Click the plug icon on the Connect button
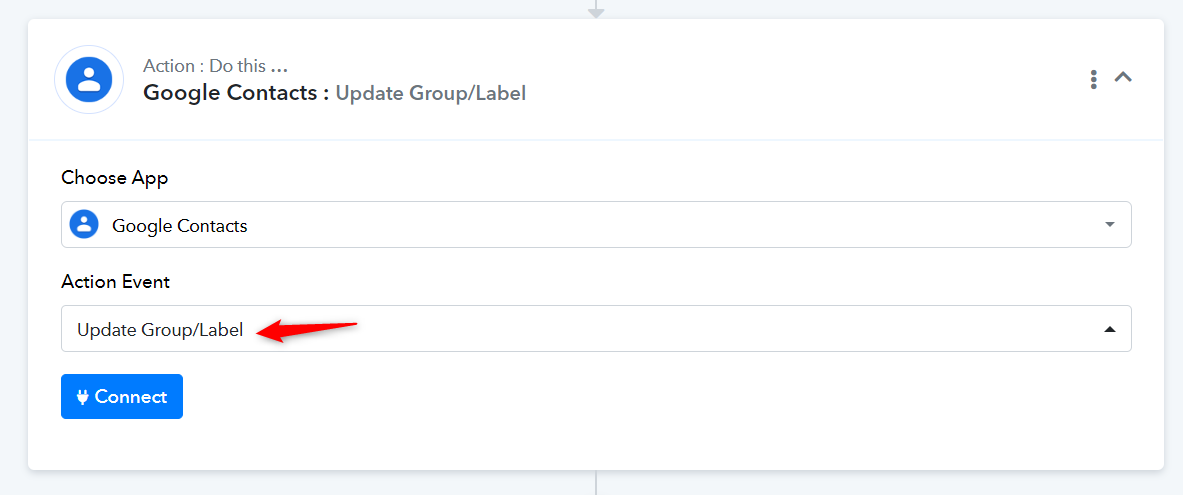This screenshot has width=1183, height=495. pyautogui.click(x=83, y=397)
